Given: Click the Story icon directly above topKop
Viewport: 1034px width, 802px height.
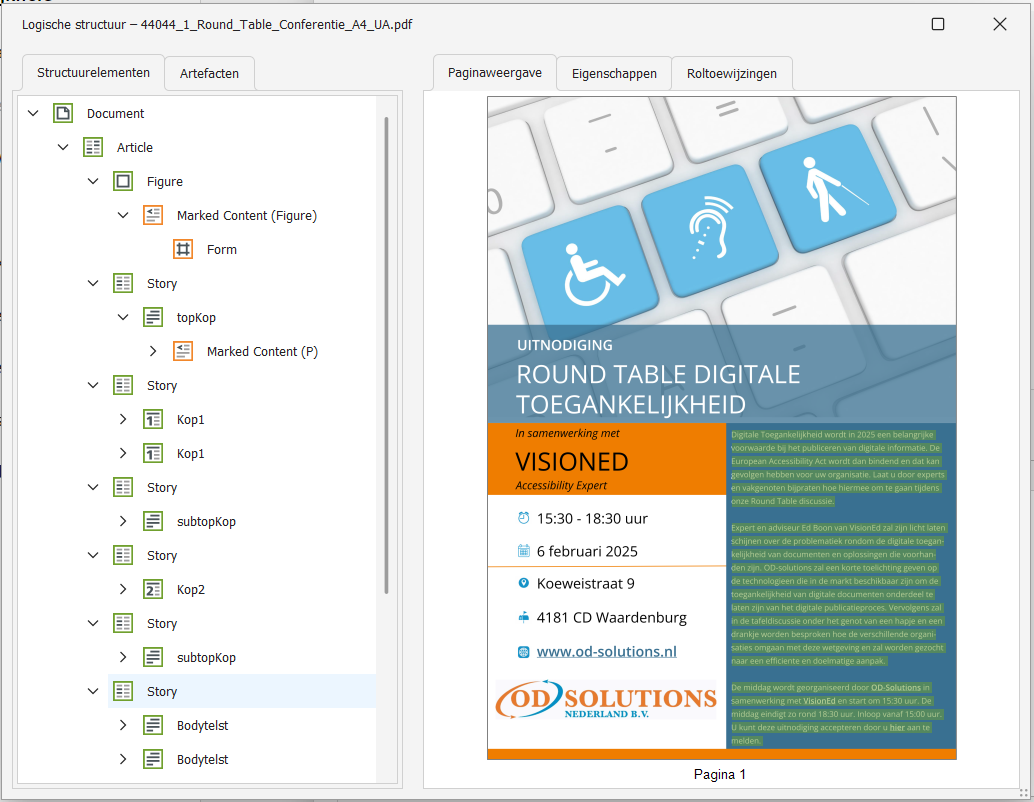Looking at the screenshot, I should (123, 284).
